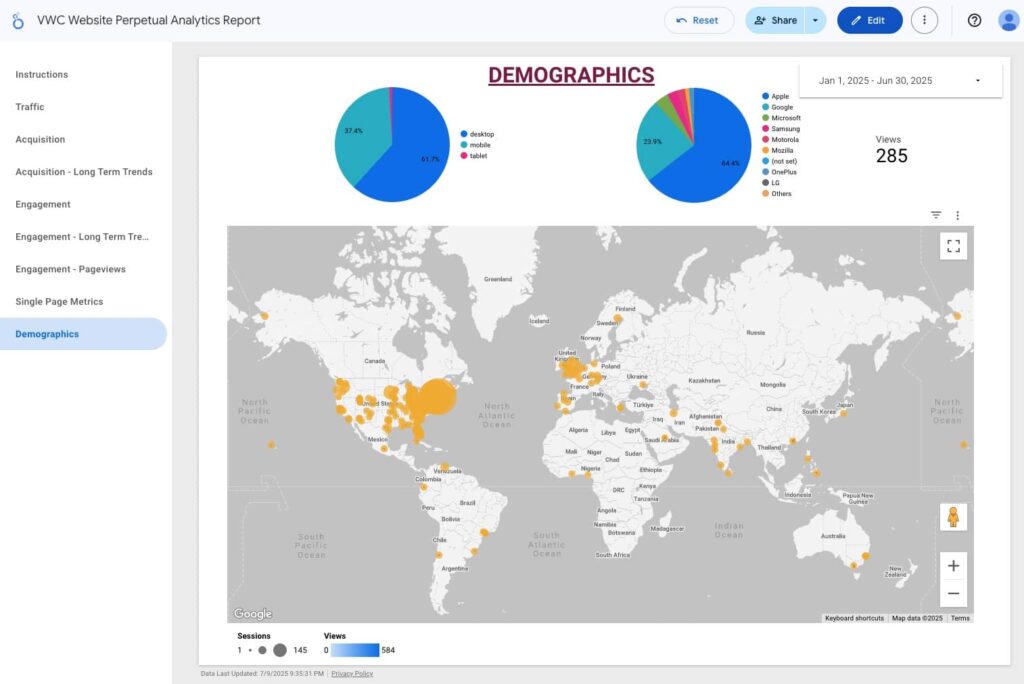Select the Single Page Metrics page
1024x684 pixels.
59,302
